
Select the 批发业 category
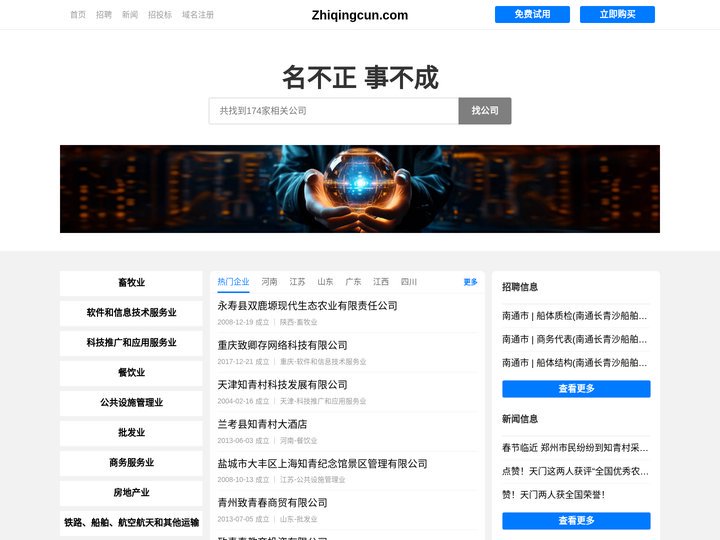[131, 433]
